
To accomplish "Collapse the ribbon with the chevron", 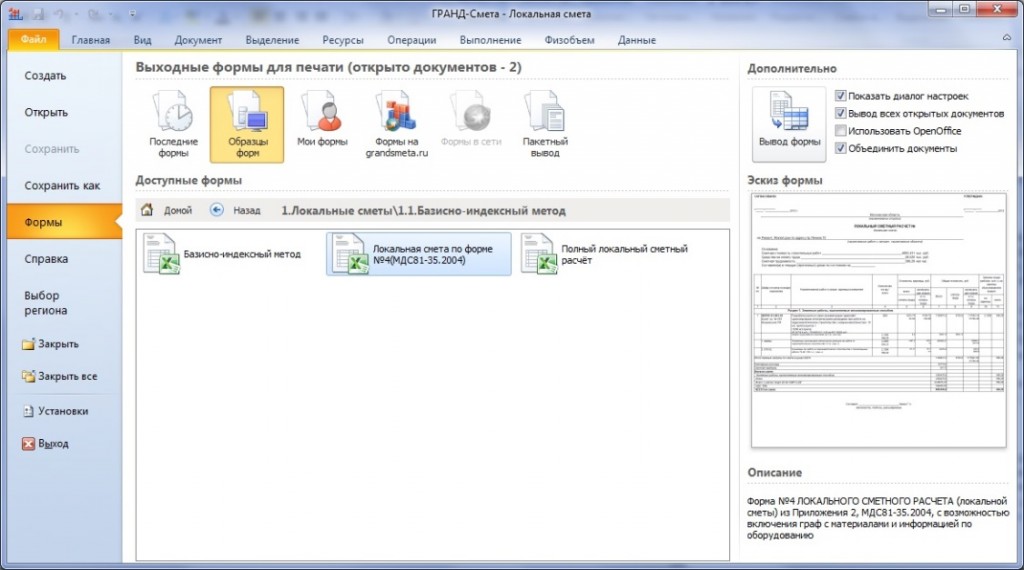I will [x=1006, y=38].
